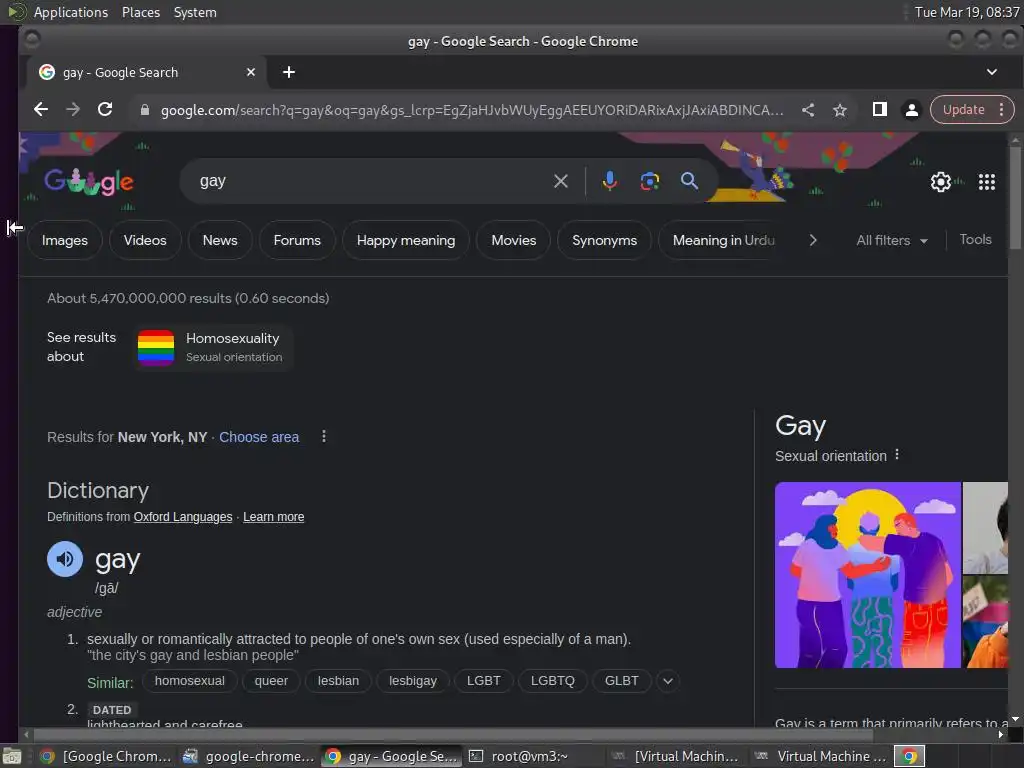Open search Tools

click(x=975, y=240)
